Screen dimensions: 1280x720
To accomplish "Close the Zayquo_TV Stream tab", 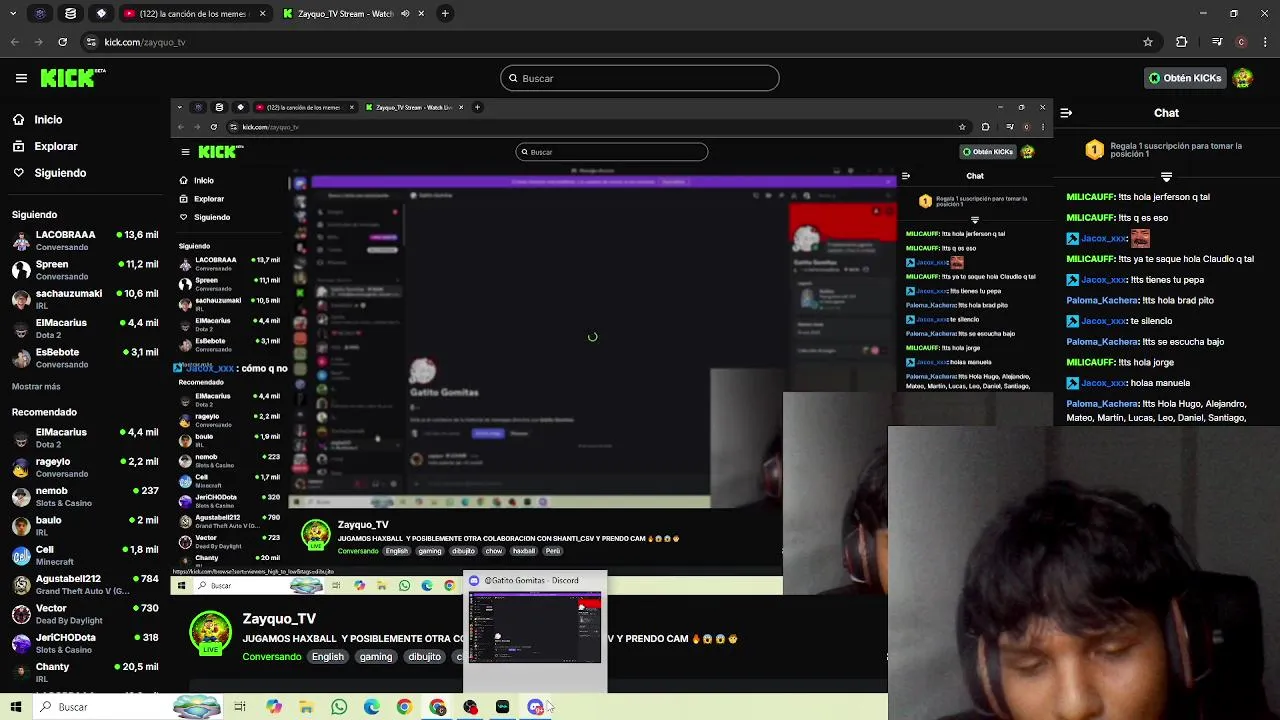I will point(421,14).
